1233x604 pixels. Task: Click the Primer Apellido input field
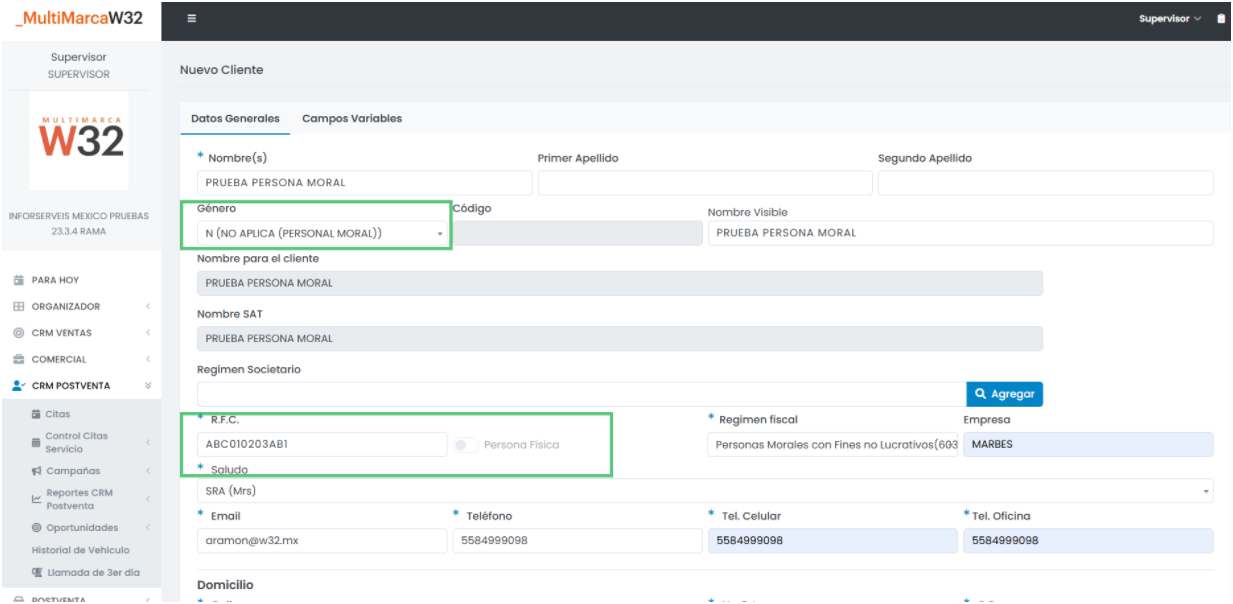point(704,183)
